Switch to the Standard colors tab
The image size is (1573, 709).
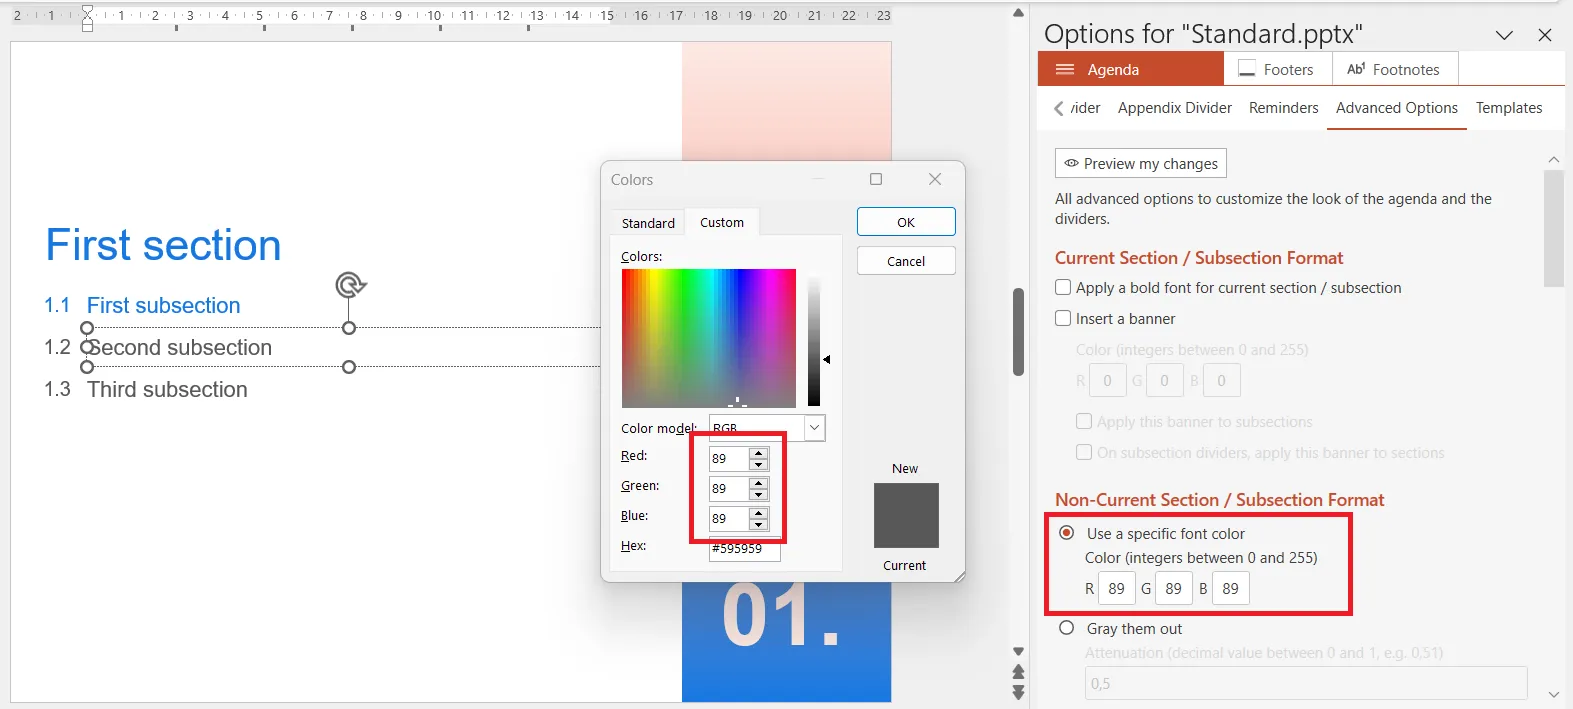(x=648, y=223)
